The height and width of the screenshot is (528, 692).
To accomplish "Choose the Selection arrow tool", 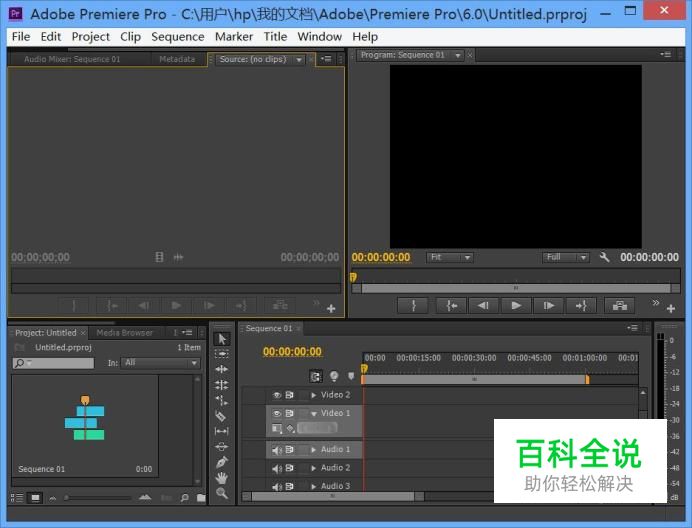I will click(221, 339).
